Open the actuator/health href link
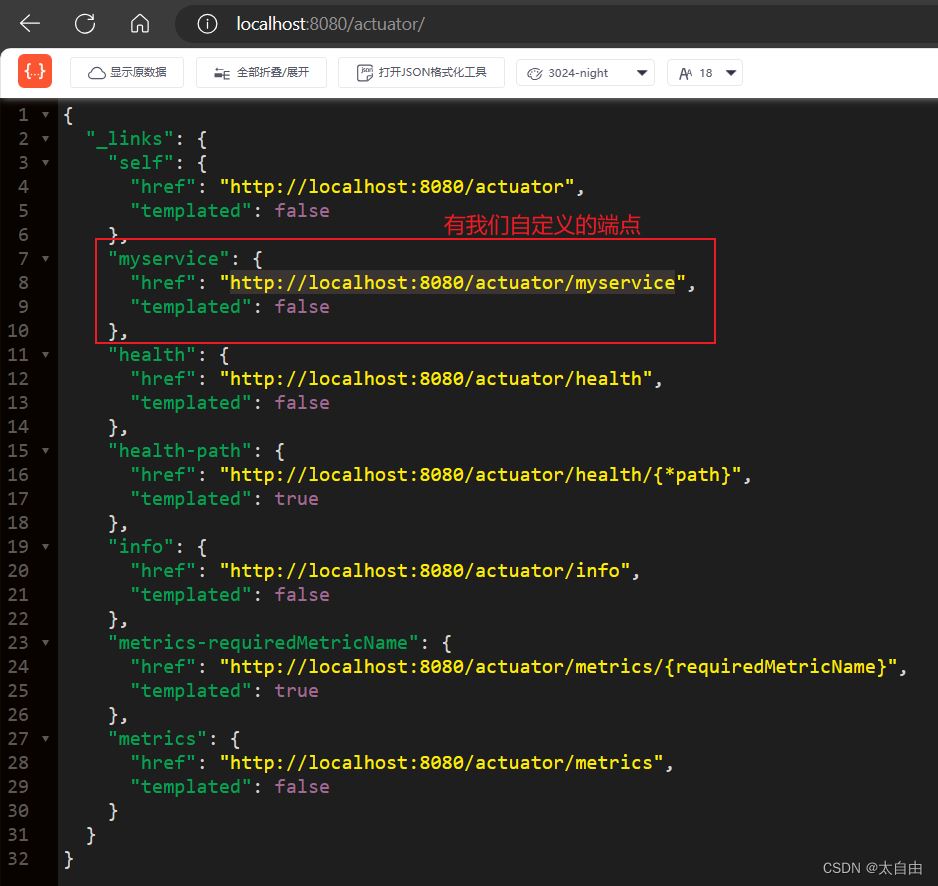 [x=436, y=379]
